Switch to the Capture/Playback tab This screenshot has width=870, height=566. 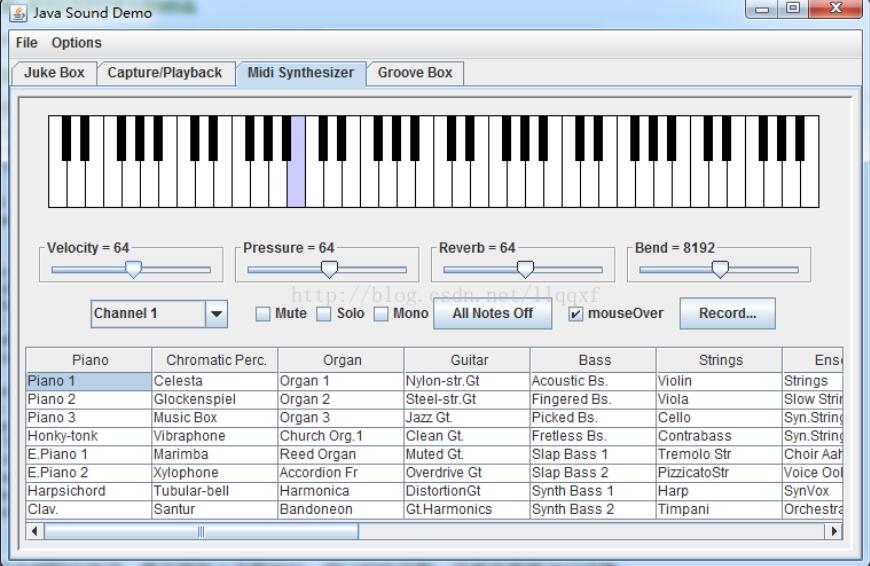point(165,73)
